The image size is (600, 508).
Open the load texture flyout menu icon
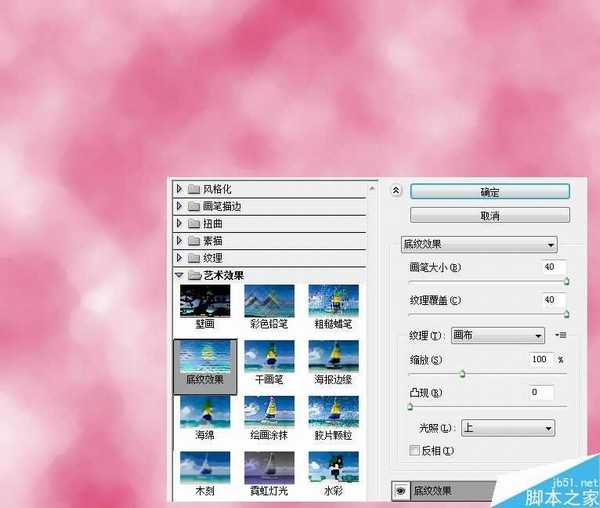561,335
